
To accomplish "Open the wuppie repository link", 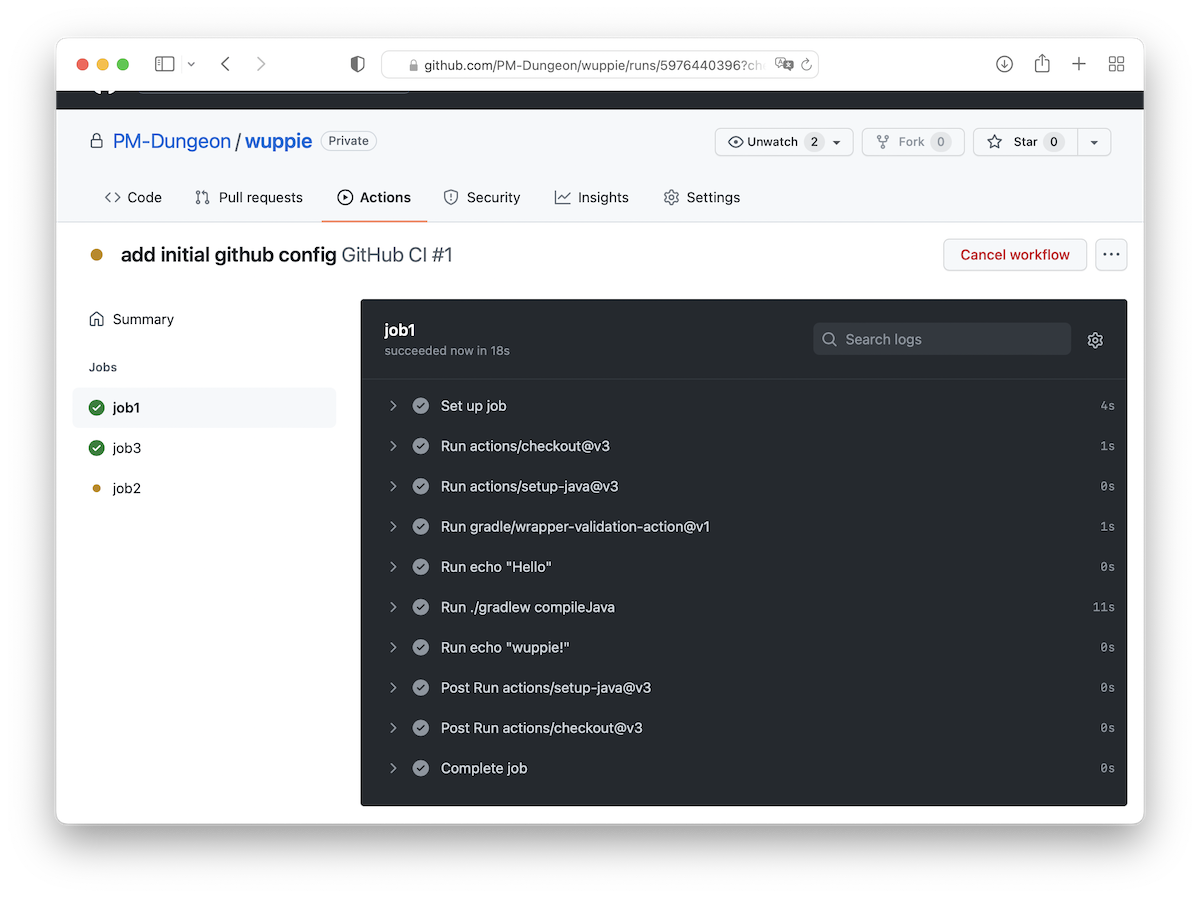I will 278,141.
